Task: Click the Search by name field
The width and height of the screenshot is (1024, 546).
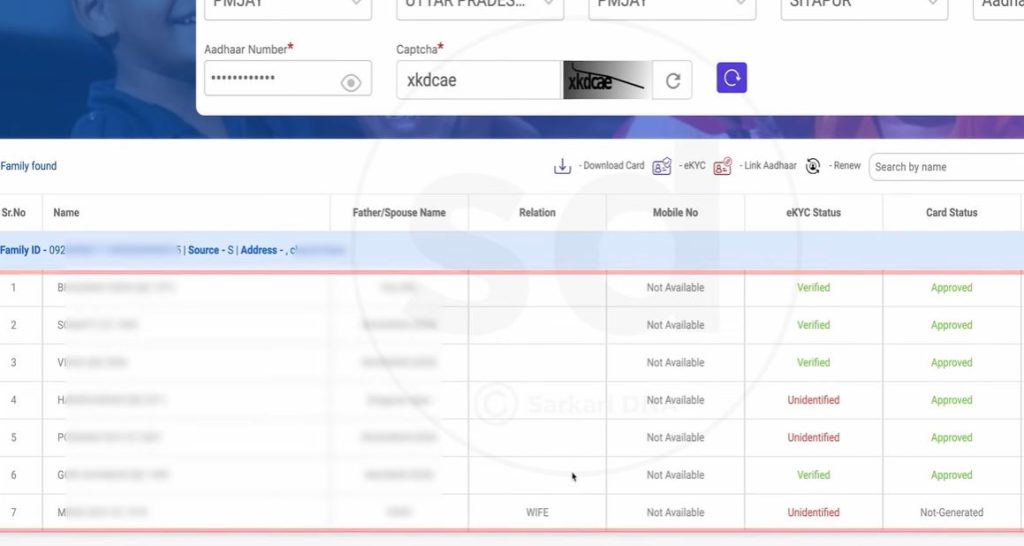Action: point(946,167)
